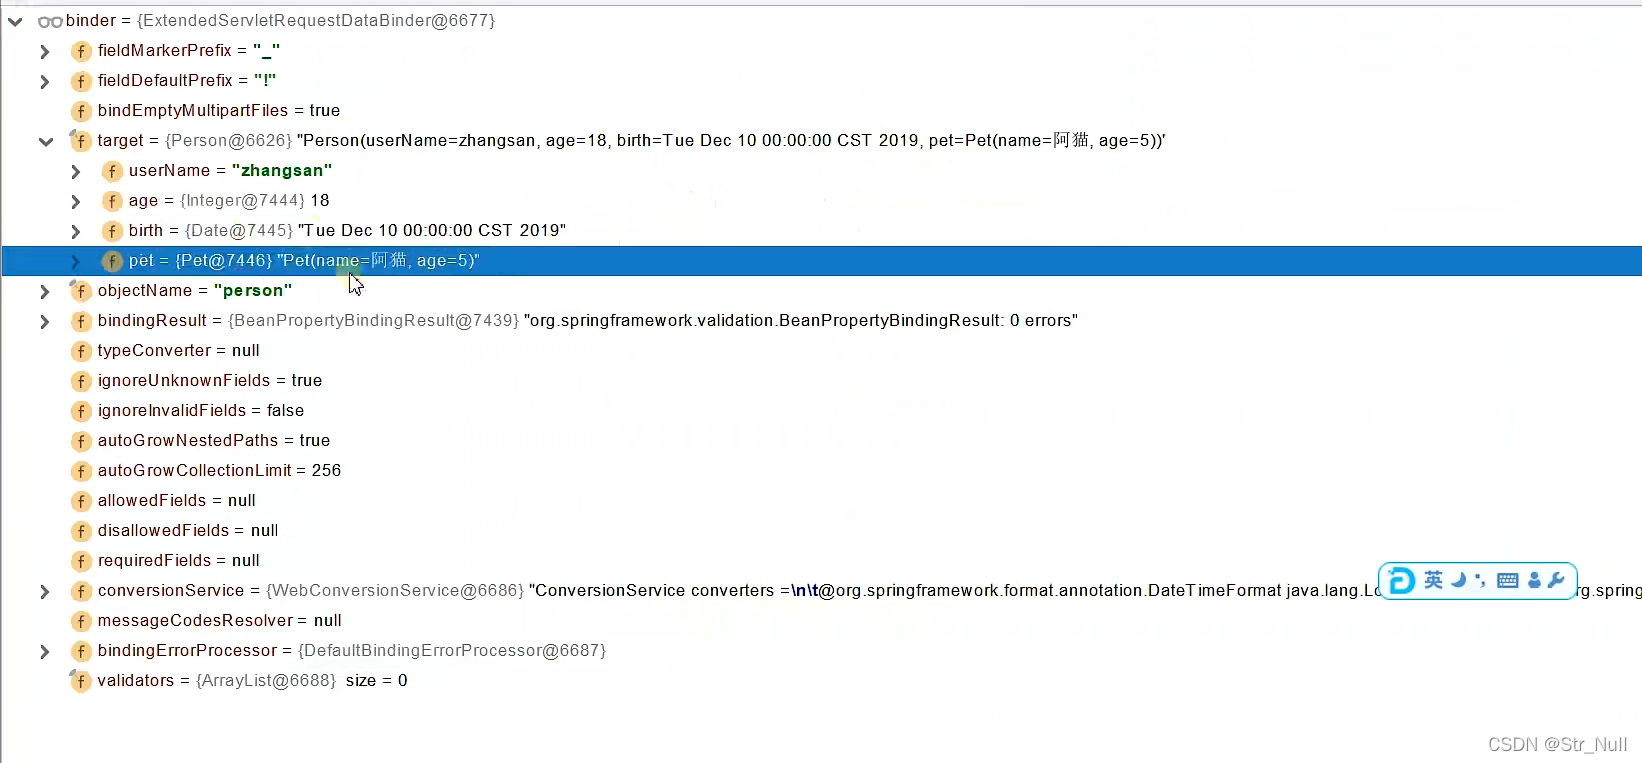Select the target = {Person@6626} row text
Image resolution: width=1642 pixels, height=763 pixels.
(x=632, y=141)
